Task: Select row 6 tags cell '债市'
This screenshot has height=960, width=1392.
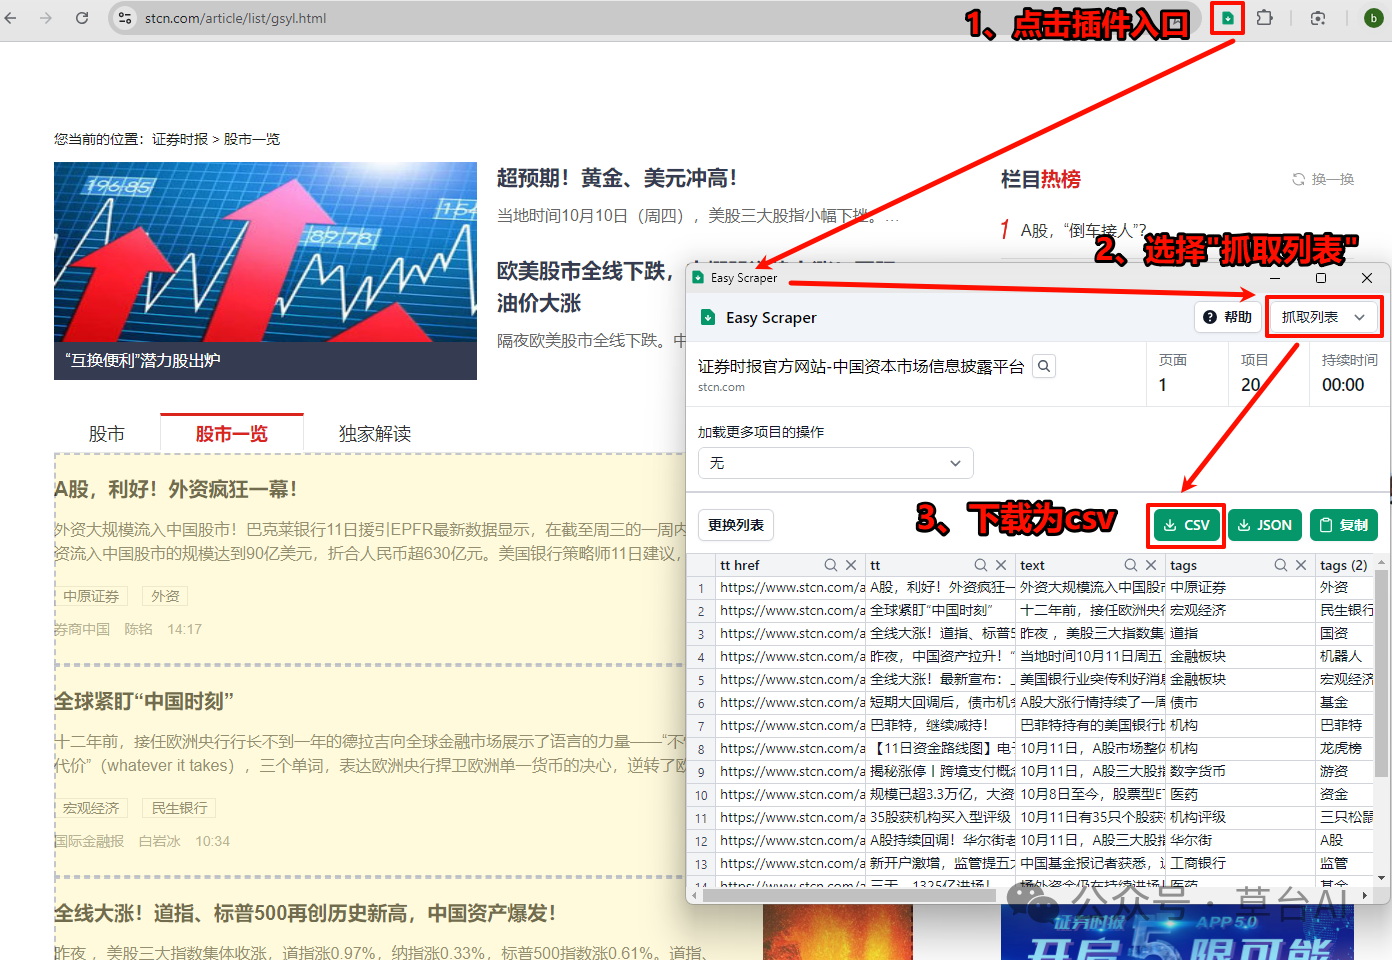Action: click(1240, 703)
